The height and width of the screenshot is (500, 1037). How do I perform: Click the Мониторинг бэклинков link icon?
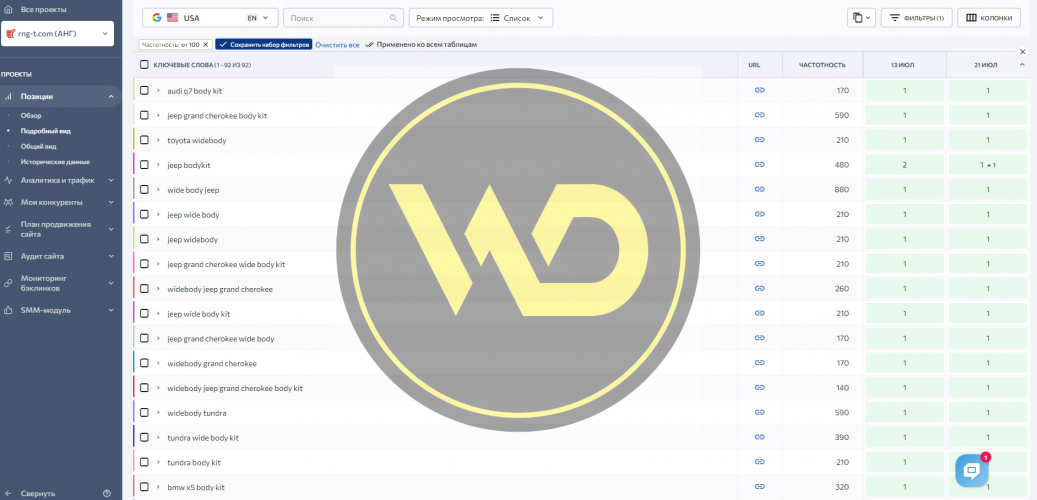click(x=8, y=283)
